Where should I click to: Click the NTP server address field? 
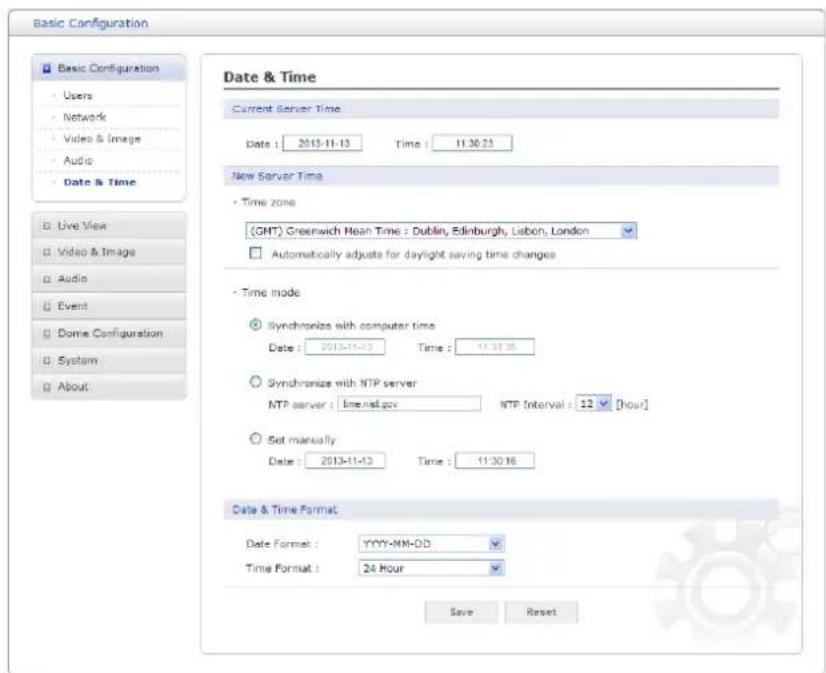pyautogui.click(x=409, y=404)
